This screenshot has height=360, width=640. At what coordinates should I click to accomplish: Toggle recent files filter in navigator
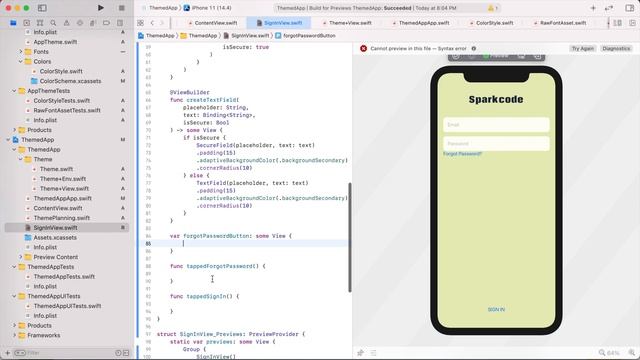[x=118, y=353]
